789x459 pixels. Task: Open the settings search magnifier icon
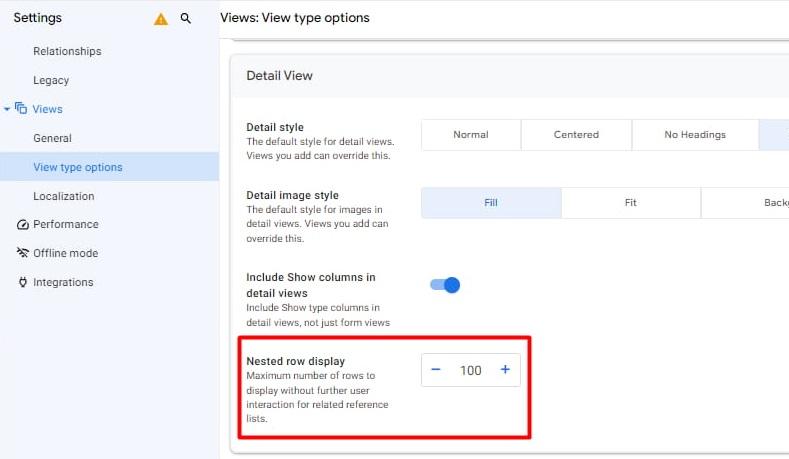(x=186, y=19)
